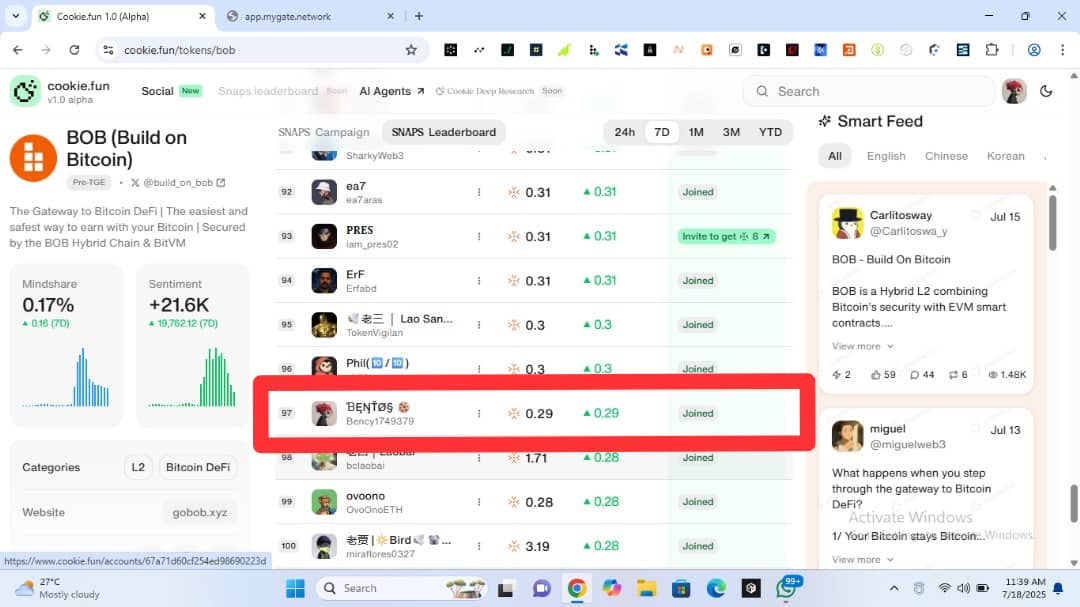Expand View more on miguel post

coord(862,559)
